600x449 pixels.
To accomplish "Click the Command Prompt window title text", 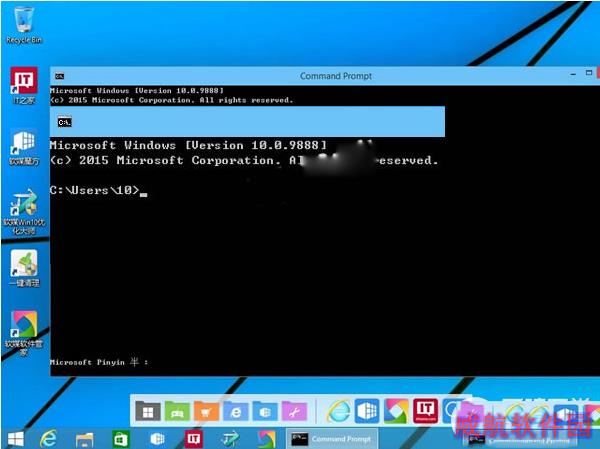I will pyautogui.click(x=336, y=76).
